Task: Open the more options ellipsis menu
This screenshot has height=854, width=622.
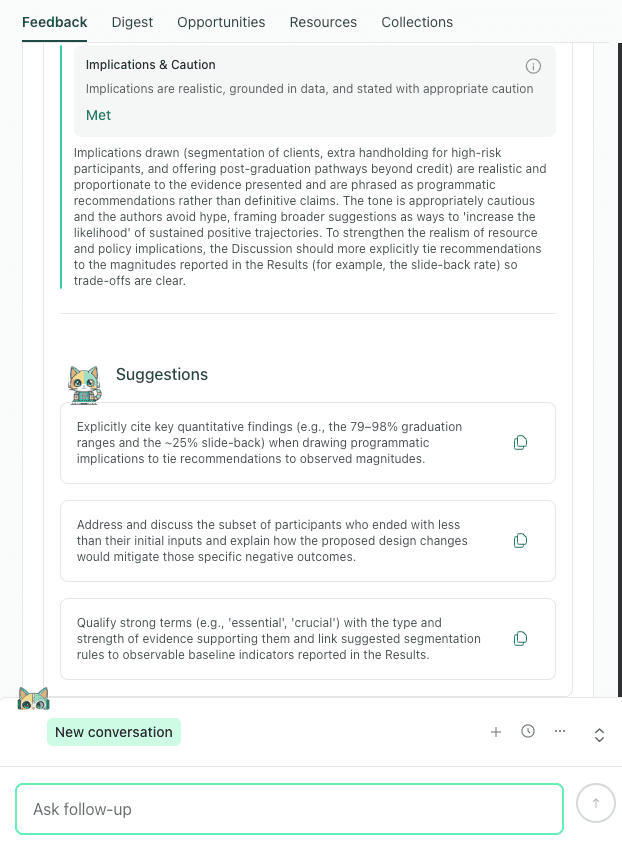Action: tap(560, 731)
